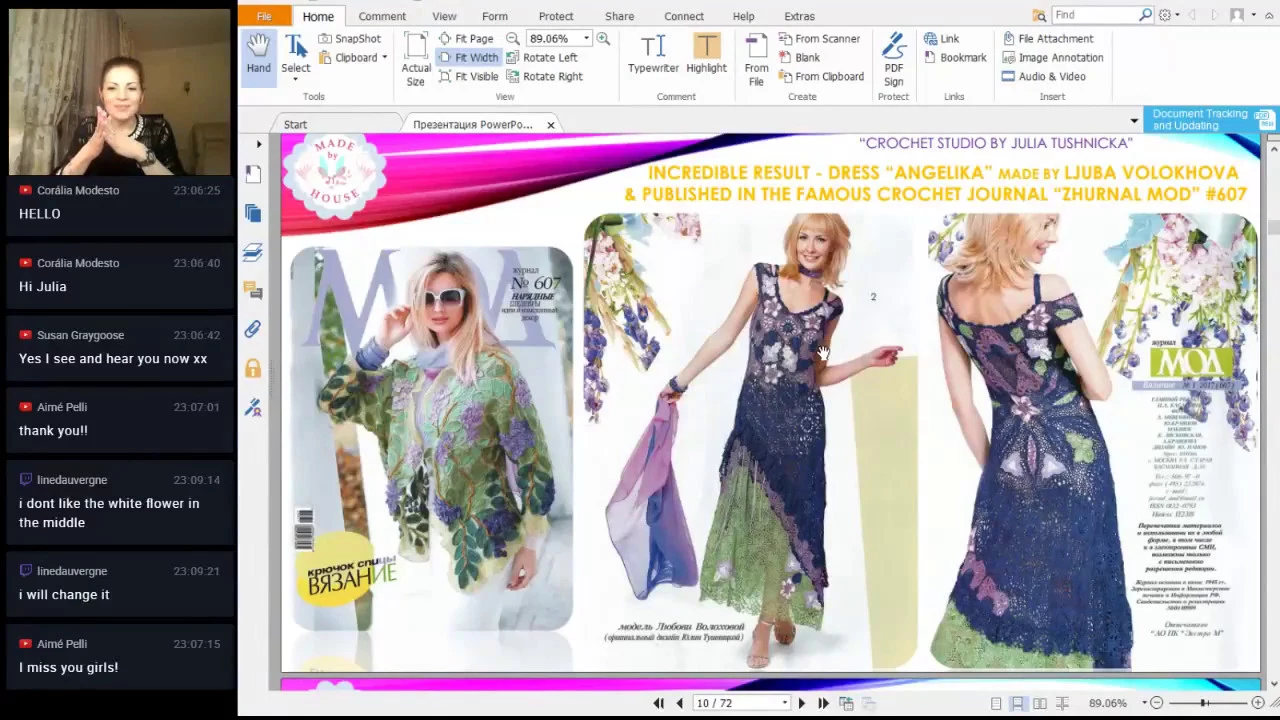The height and width of the screenshot is (720, 1280).
Task: Open the File menu
Action: [x=264, y=16]
